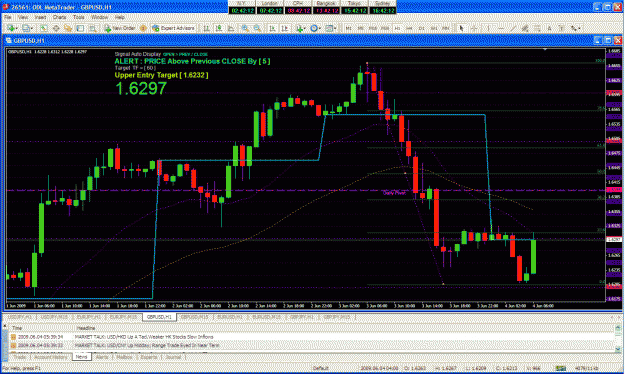625x374 pixels.
Task: Open the USD/HKD Market Talk news headline
Action: coord(144,337)
